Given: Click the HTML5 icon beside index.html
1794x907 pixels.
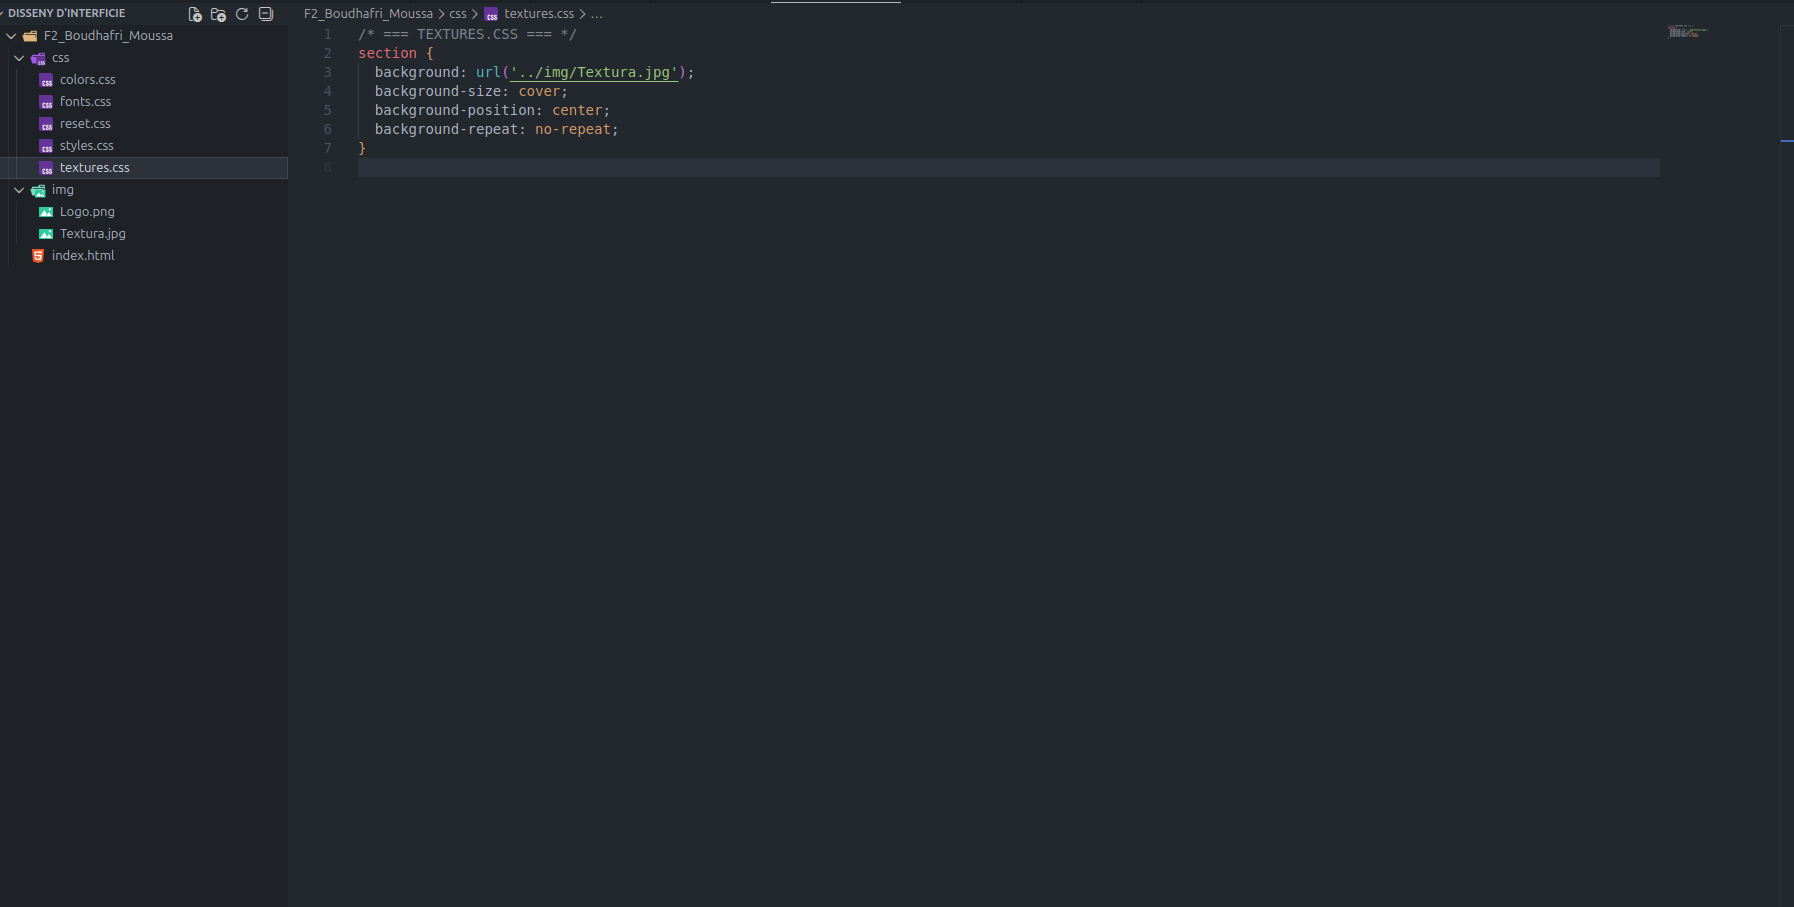Looking at the screenshot, I should (x=38, y=256).
